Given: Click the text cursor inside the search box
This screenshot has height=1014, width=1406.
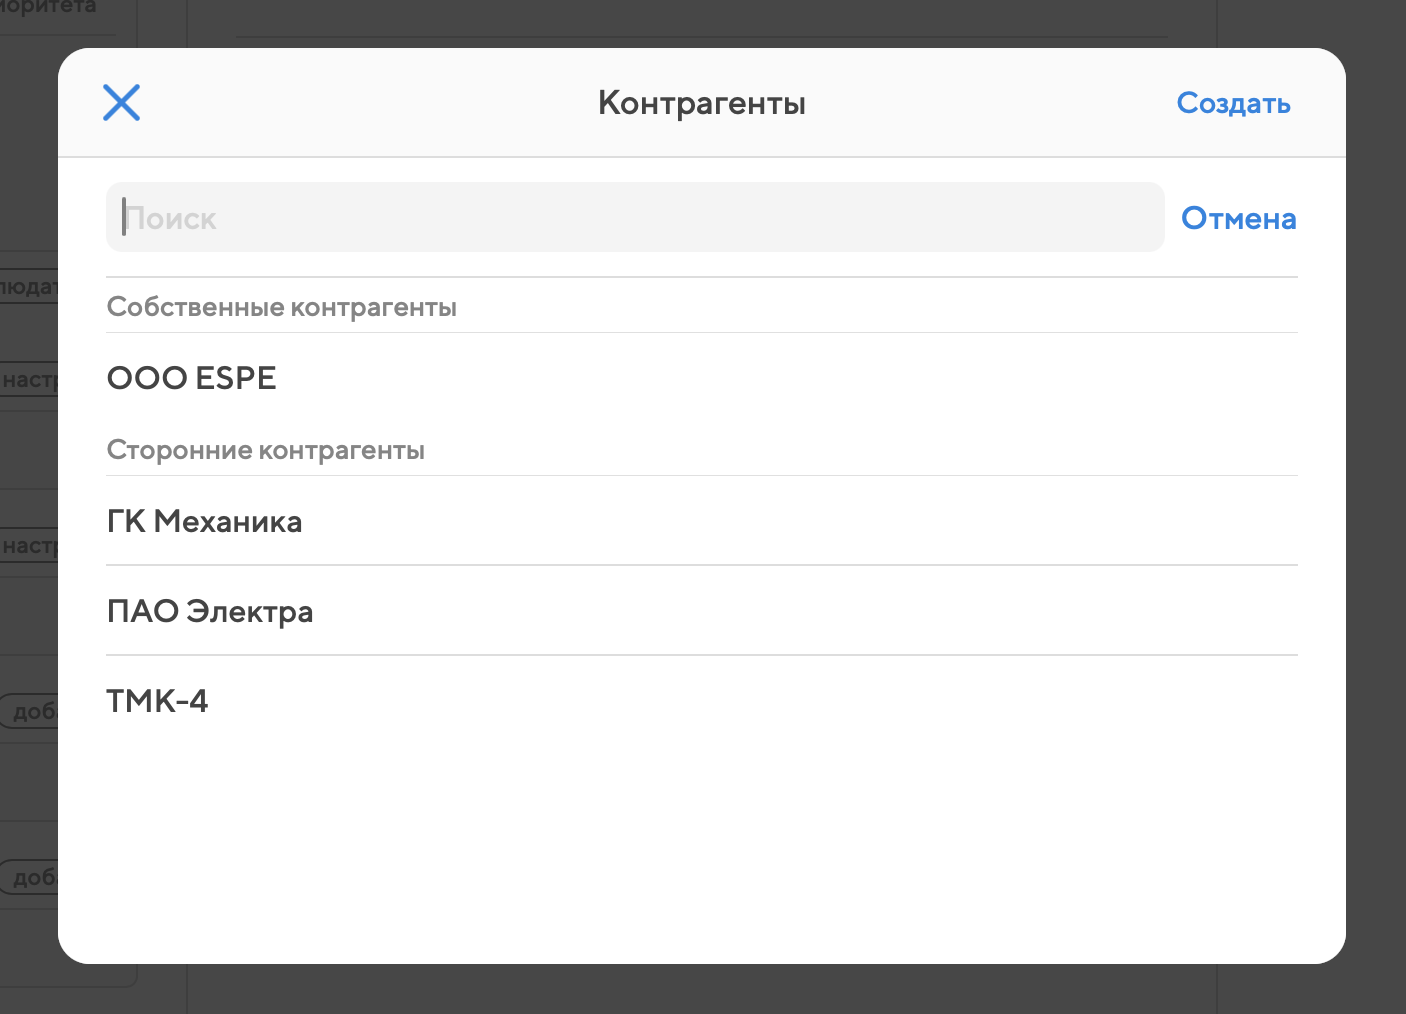Looking at the screenshot, I should click(x=124, y=217).
